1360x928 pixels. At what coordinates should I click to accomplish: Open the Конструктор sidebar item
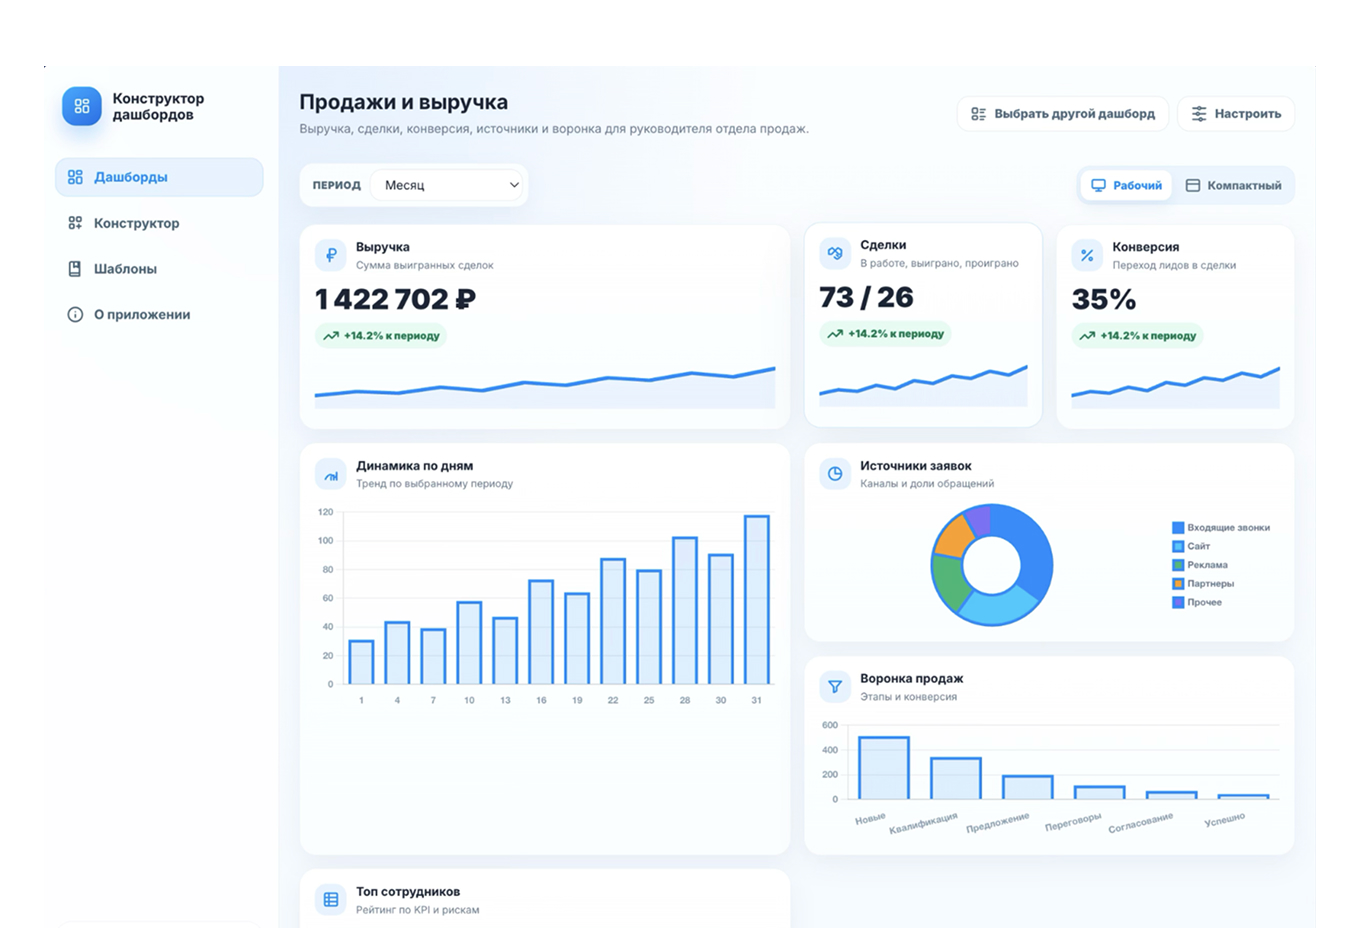point(159,223)
